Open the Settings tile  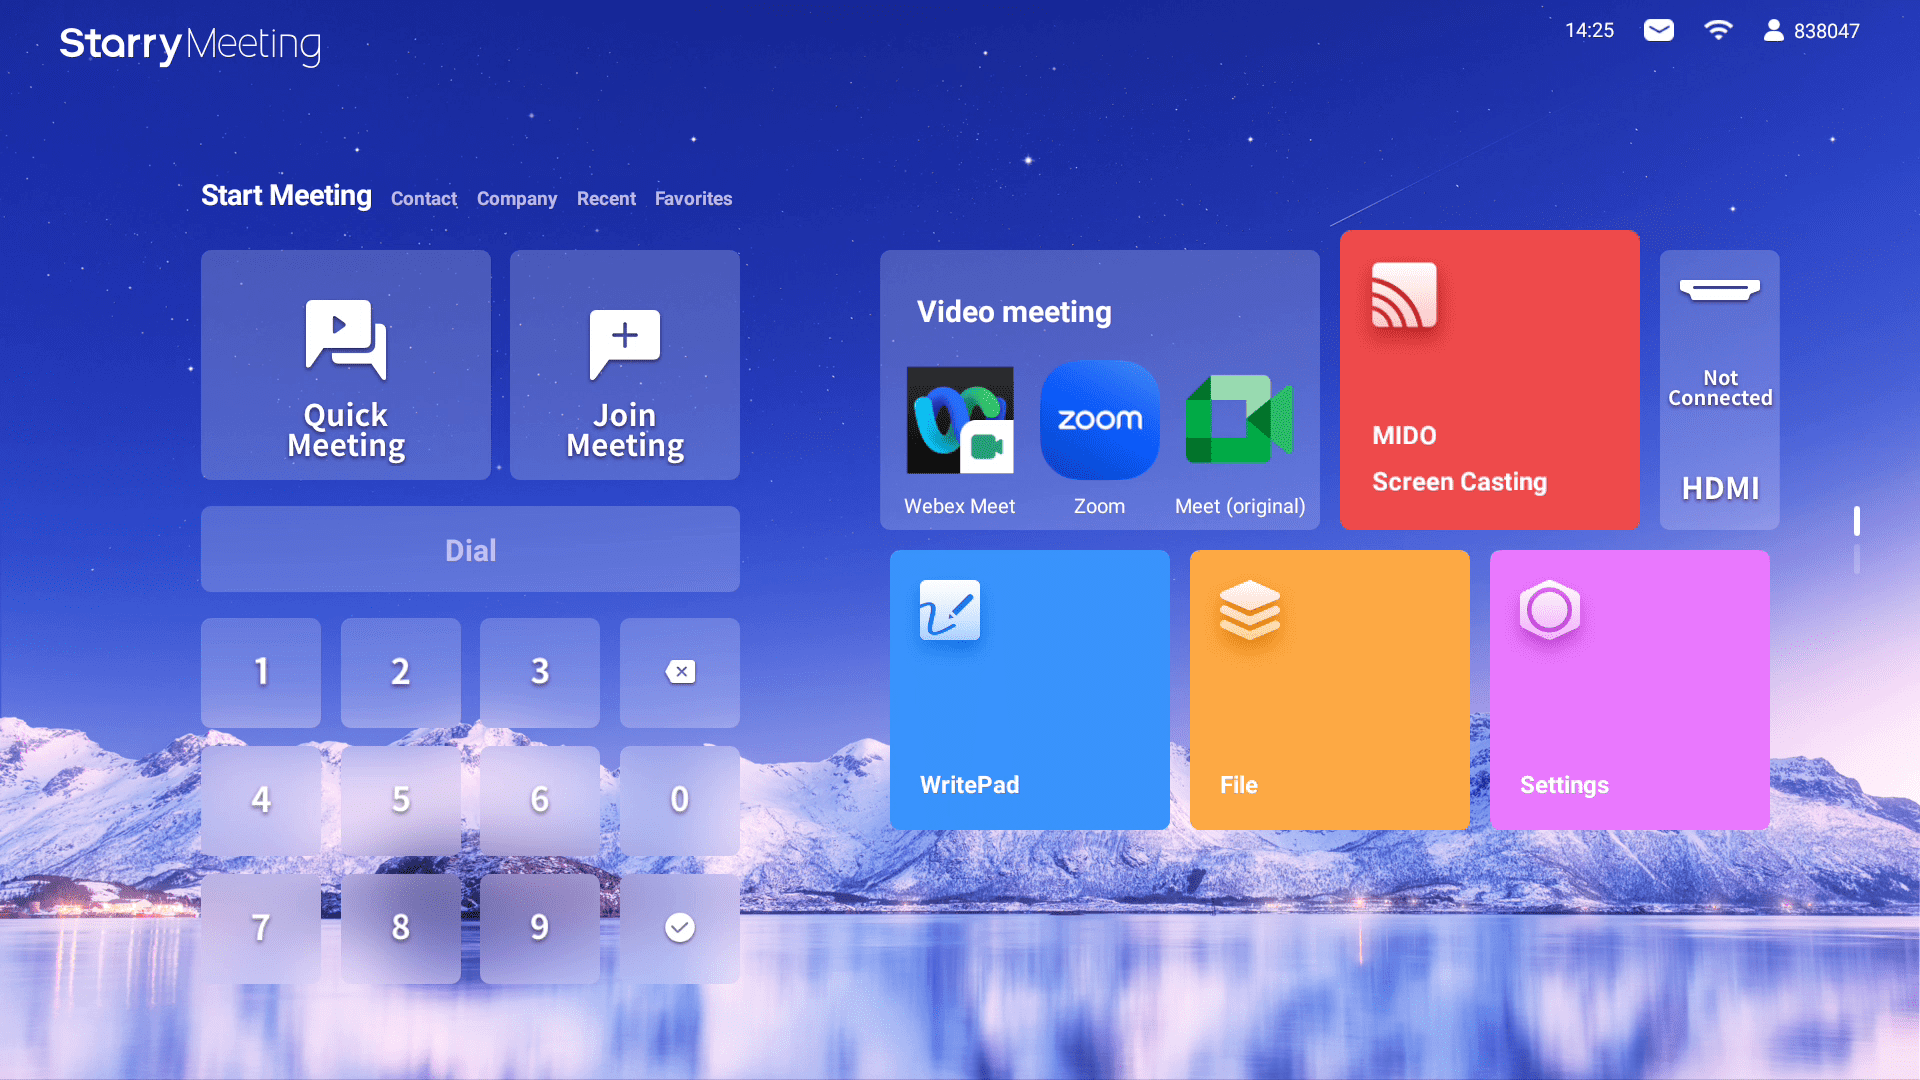1630,690
